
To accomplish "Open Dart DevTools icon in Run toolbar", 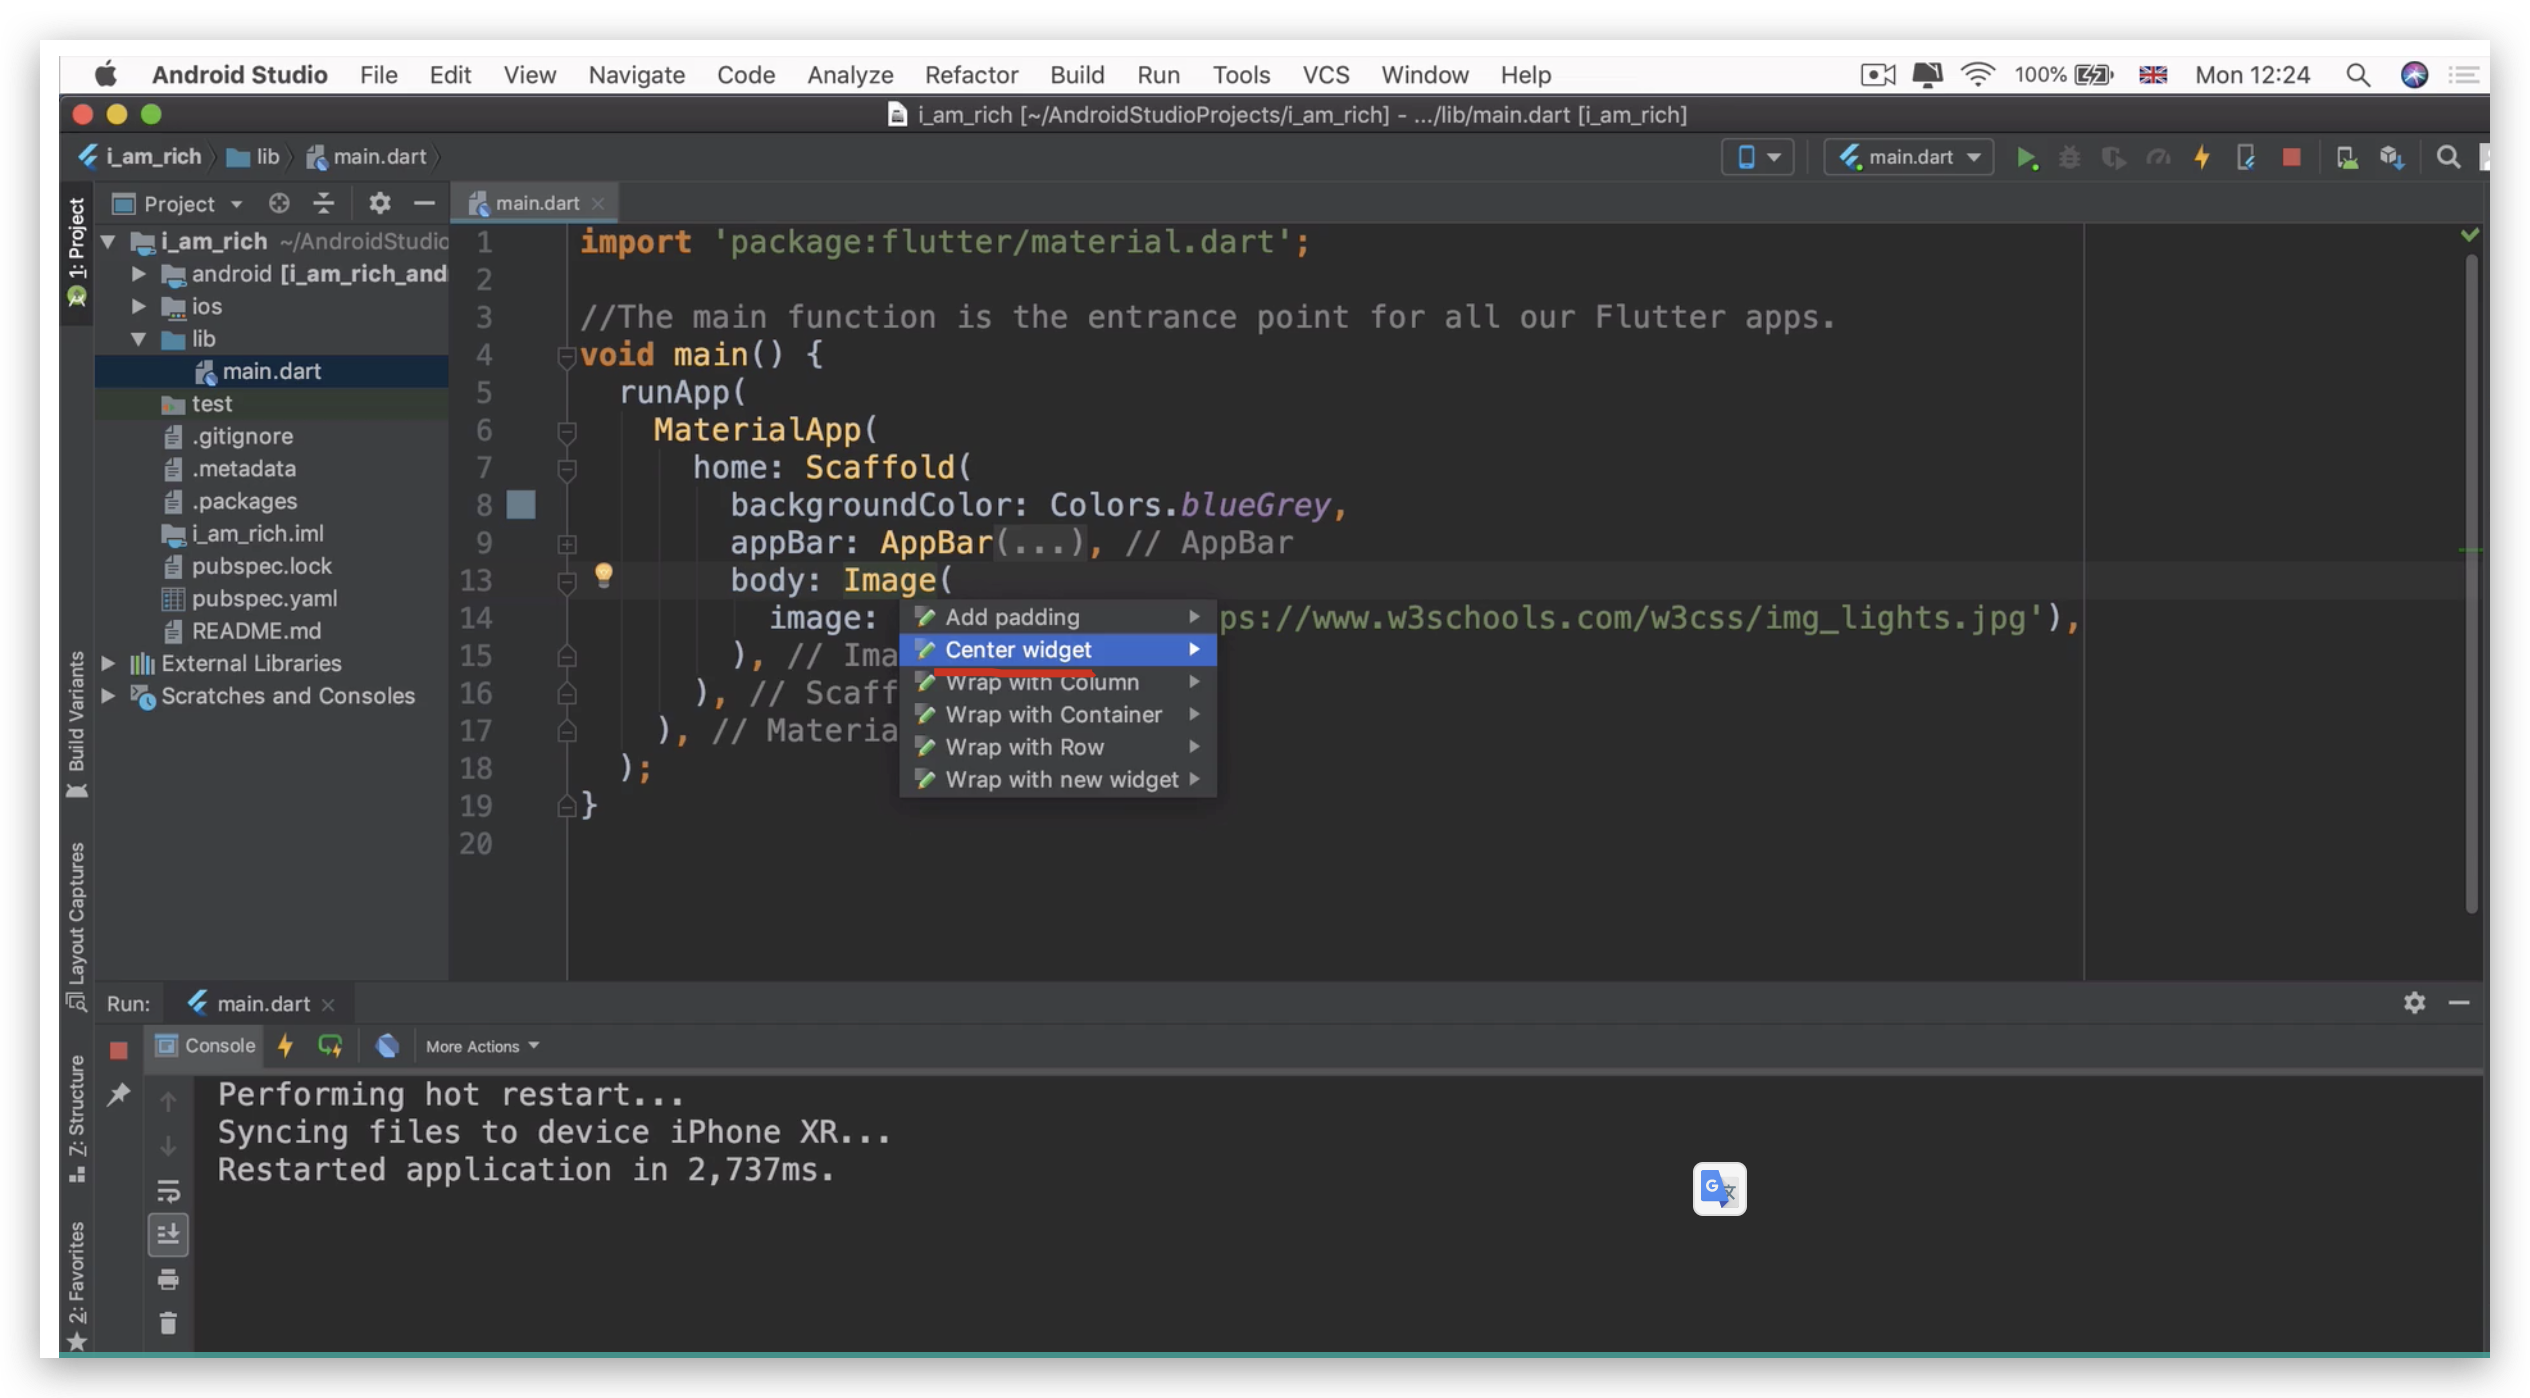I will click(x=387, y=1045).
